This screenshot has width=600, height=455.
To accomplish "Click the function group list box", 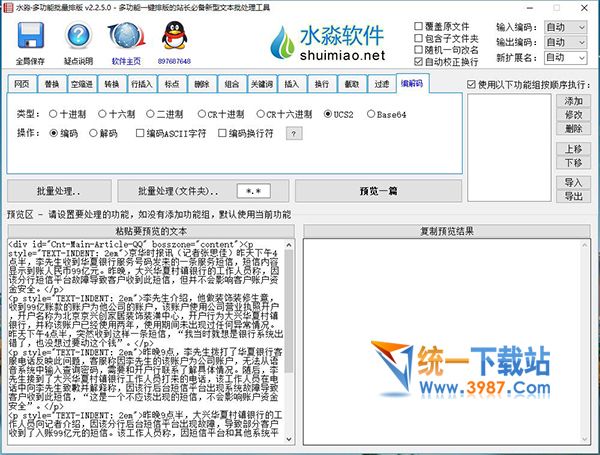I will [x=509, y=147].
